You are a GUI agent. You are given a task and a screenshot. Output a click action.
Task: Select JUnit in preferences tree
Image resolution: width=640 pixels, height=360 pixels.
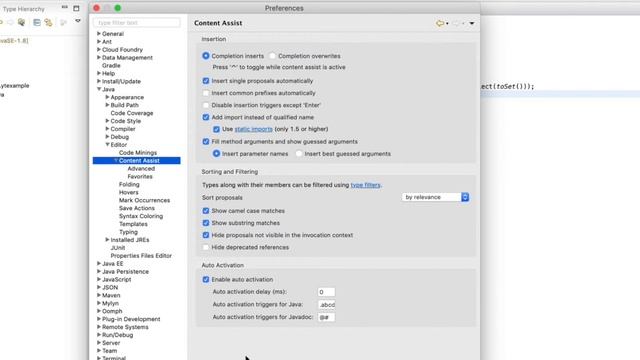click(x=118, y=248)
